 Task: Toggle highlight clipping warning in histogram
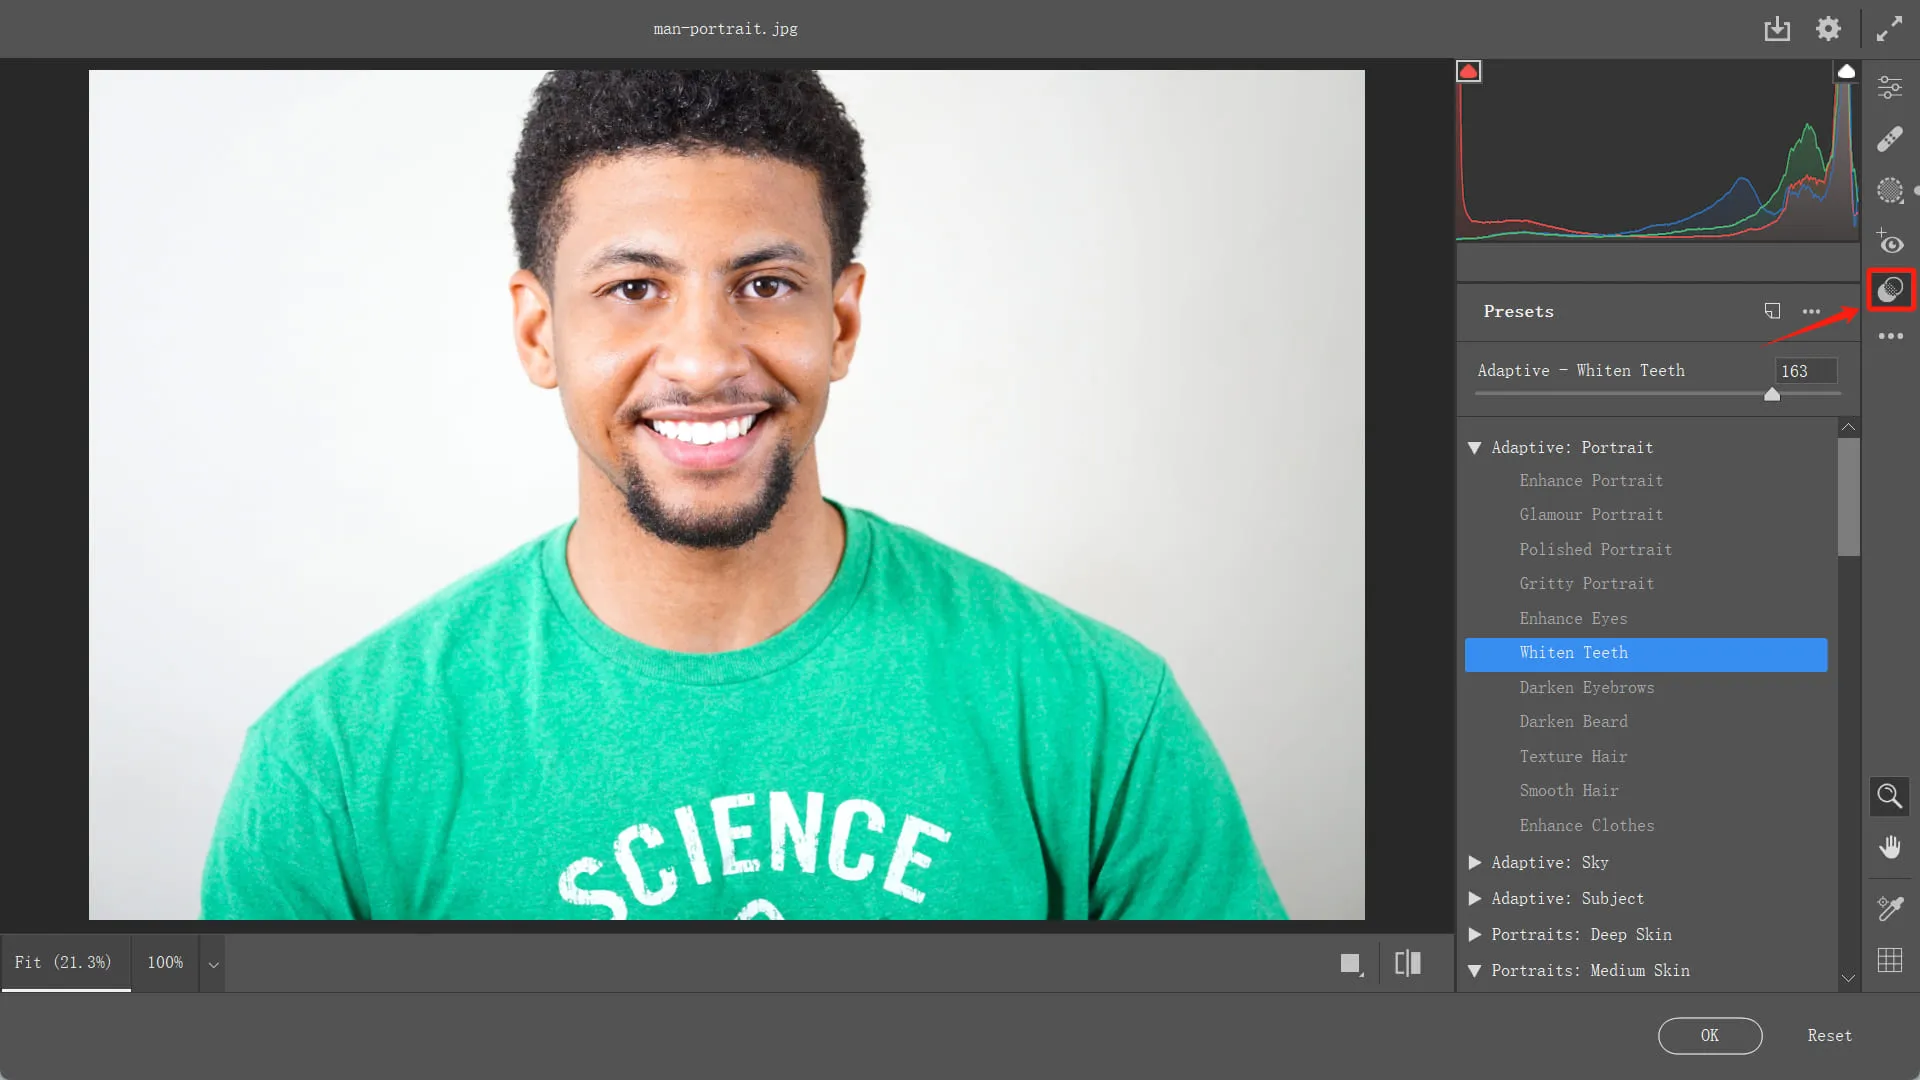[x=1846, y=71]
